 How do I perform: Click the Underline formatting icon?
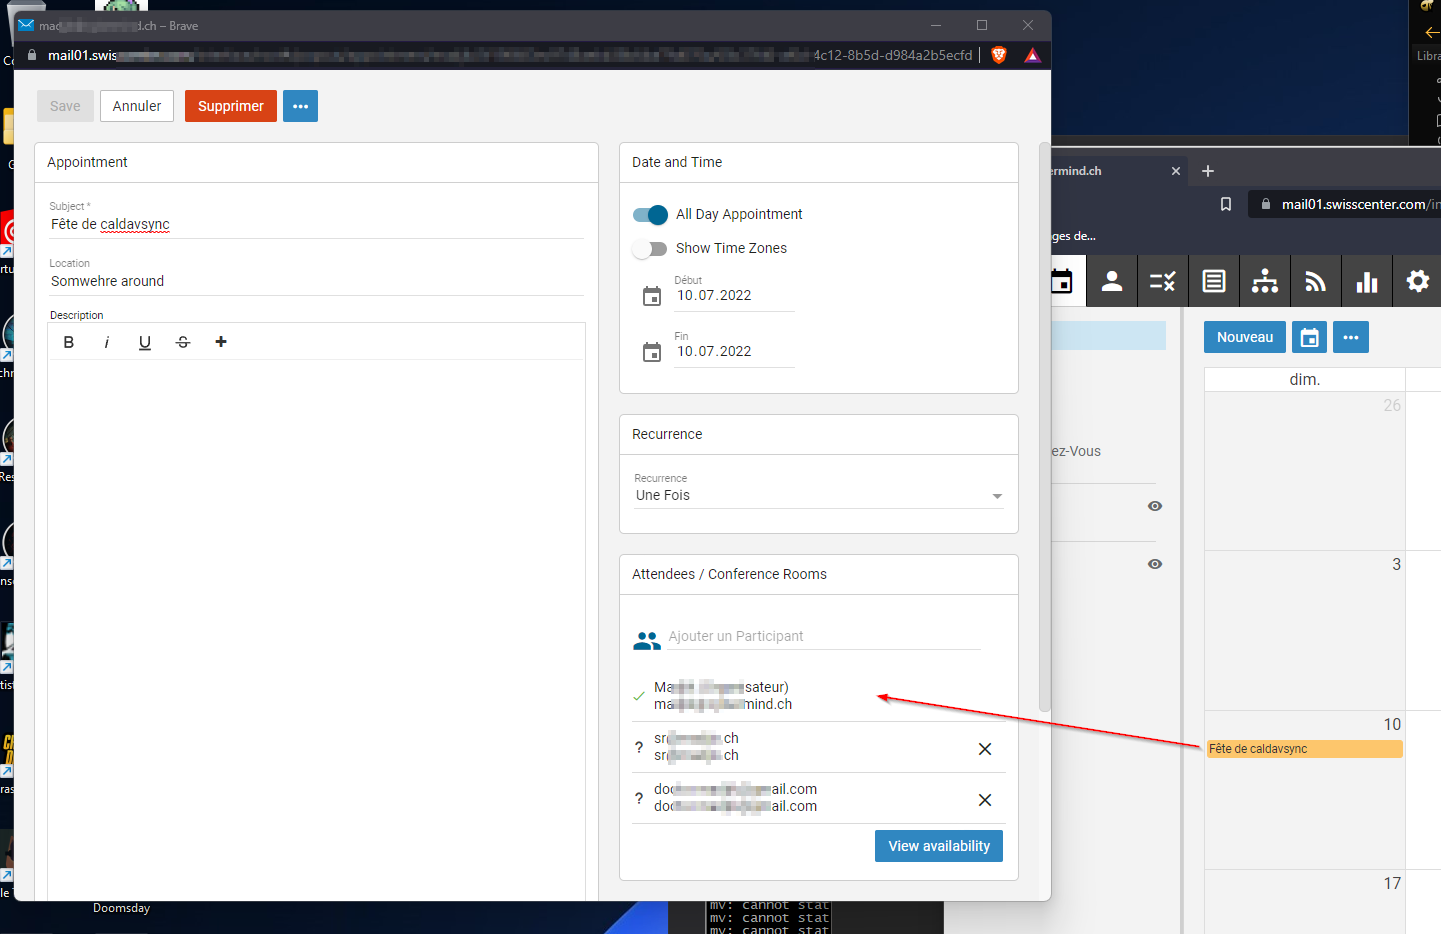[x=145, y=342]
